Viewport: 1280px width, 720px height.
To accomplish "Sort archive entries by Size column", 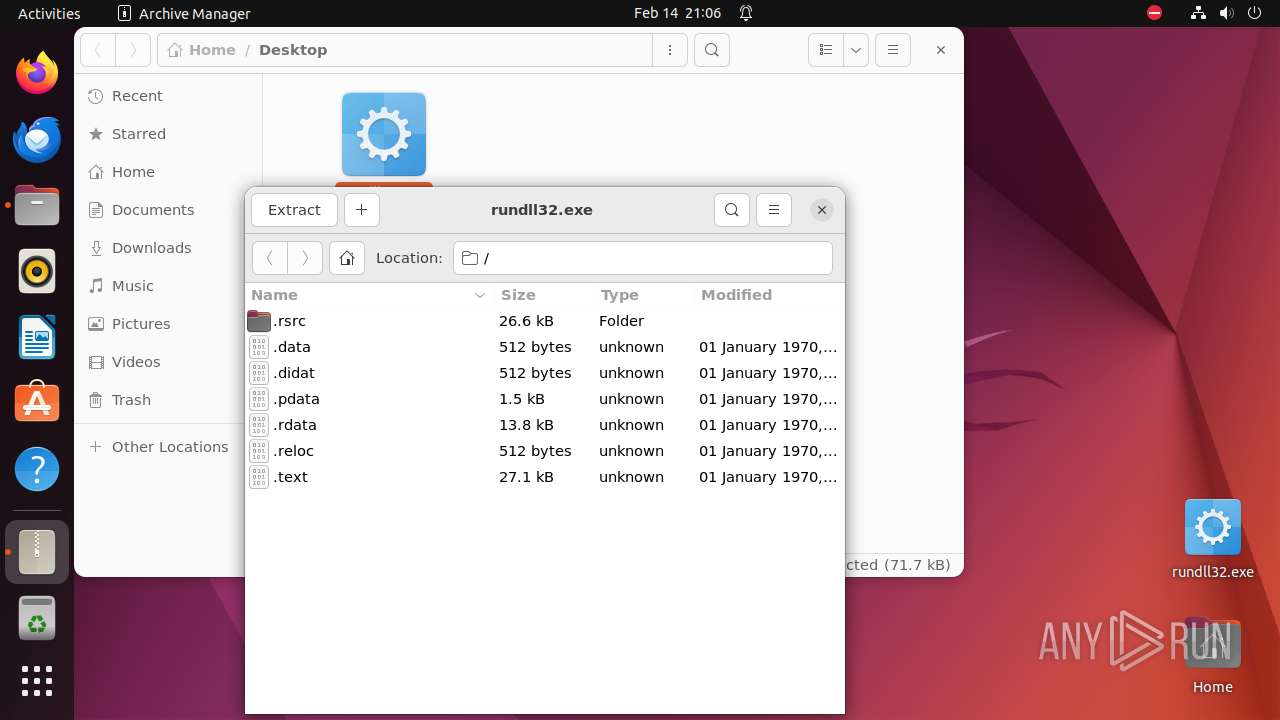I will coord(543,295).
